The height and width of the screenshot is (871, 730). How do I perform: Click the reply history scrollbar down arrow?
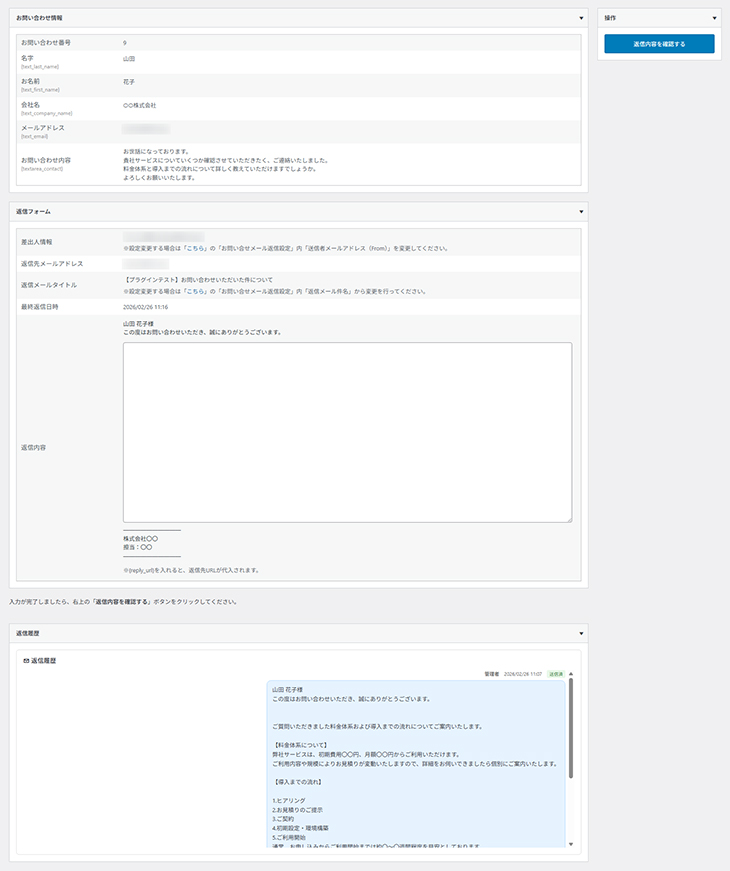[x=571, y=844]
